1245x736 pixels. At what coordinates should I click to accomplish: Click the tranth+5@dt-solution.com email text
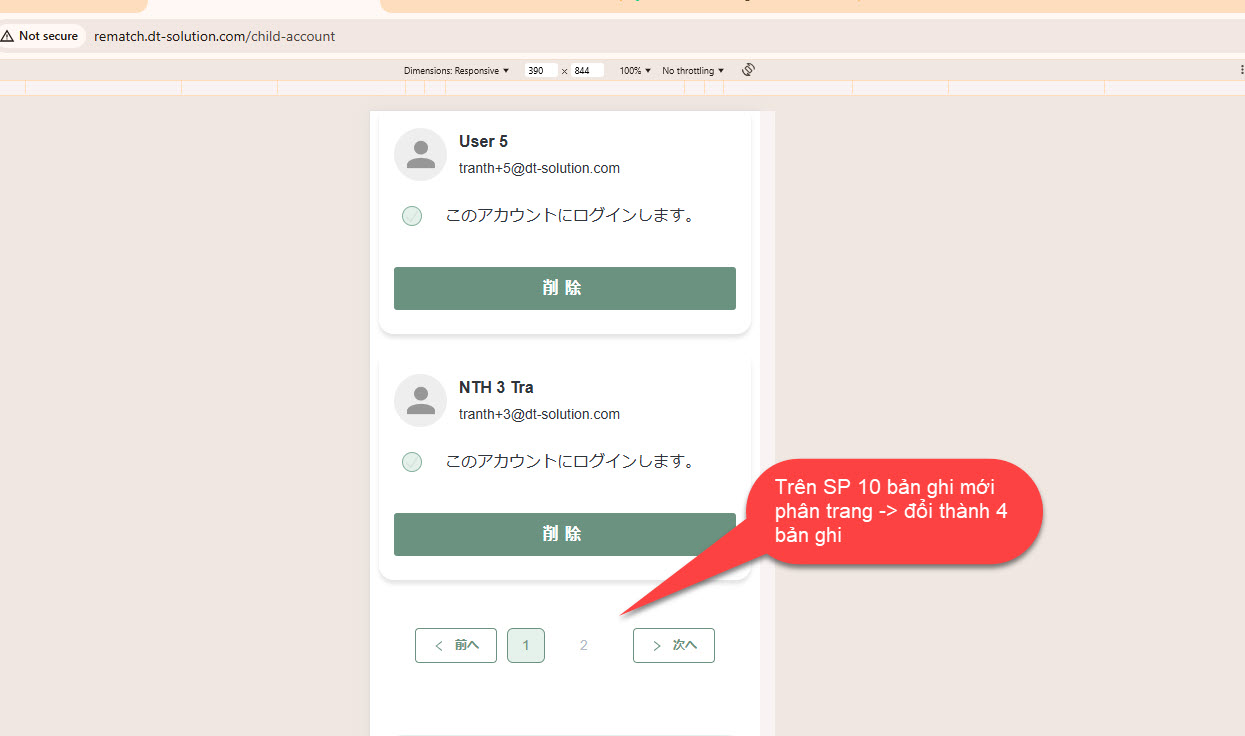click(539, 168)
